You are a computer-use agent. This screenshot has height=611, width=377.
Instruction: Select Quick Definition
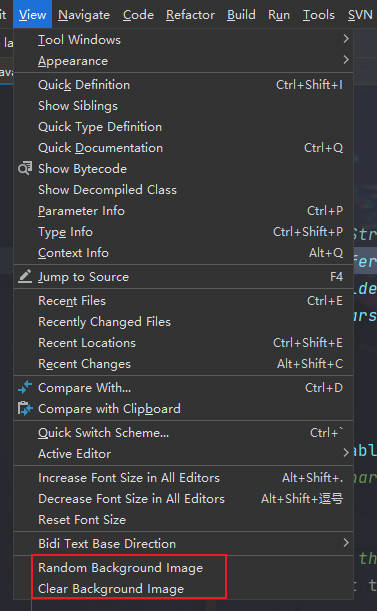point(184,85)
